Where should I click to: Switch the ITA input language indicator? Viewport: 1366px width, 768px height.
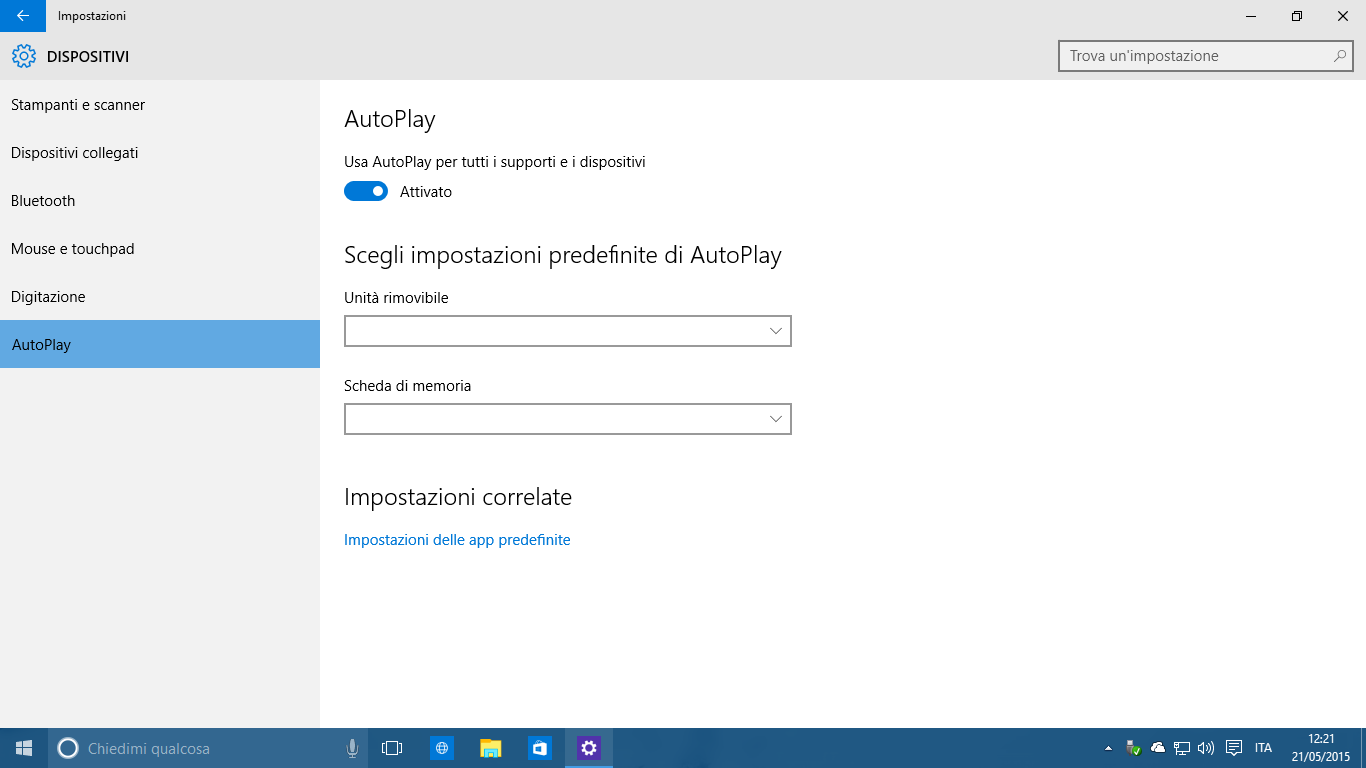pos(1263,748)
